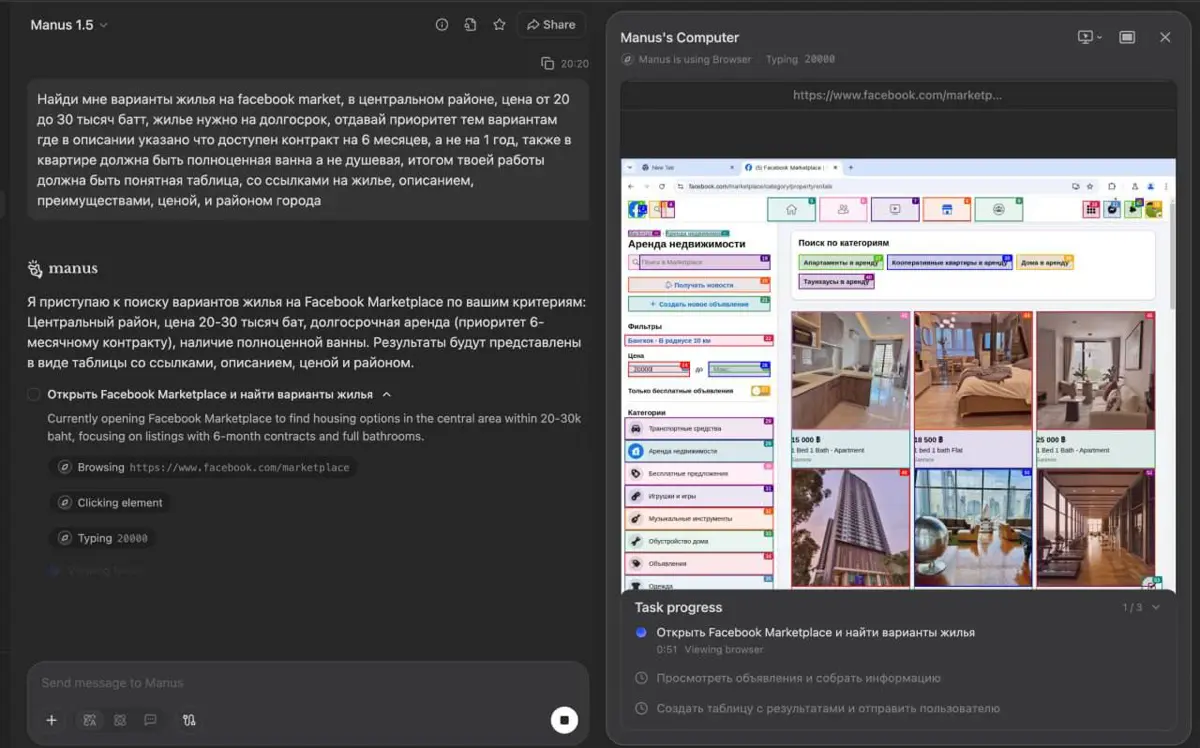This screenshot has height=748, width=1200.
Task: Copy the user message with copy icon
Action: [547, 64]
